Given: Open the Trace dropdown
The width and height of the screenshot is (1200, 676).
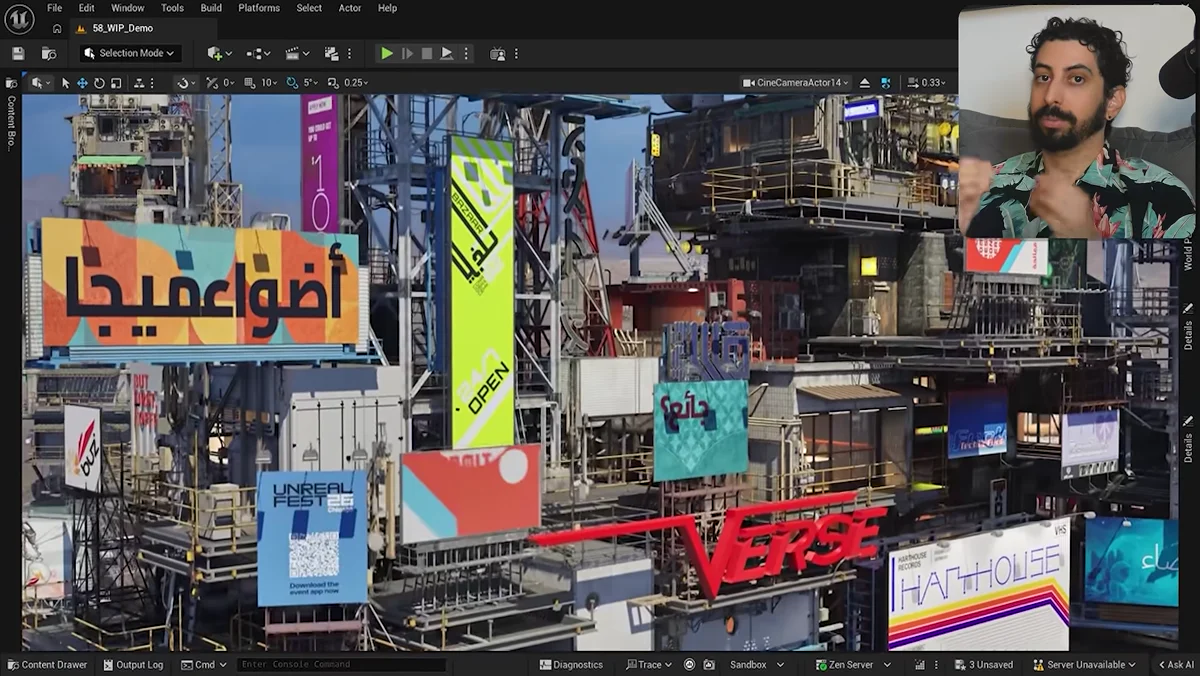Looking at the screenshot, I should pos(648,664).
